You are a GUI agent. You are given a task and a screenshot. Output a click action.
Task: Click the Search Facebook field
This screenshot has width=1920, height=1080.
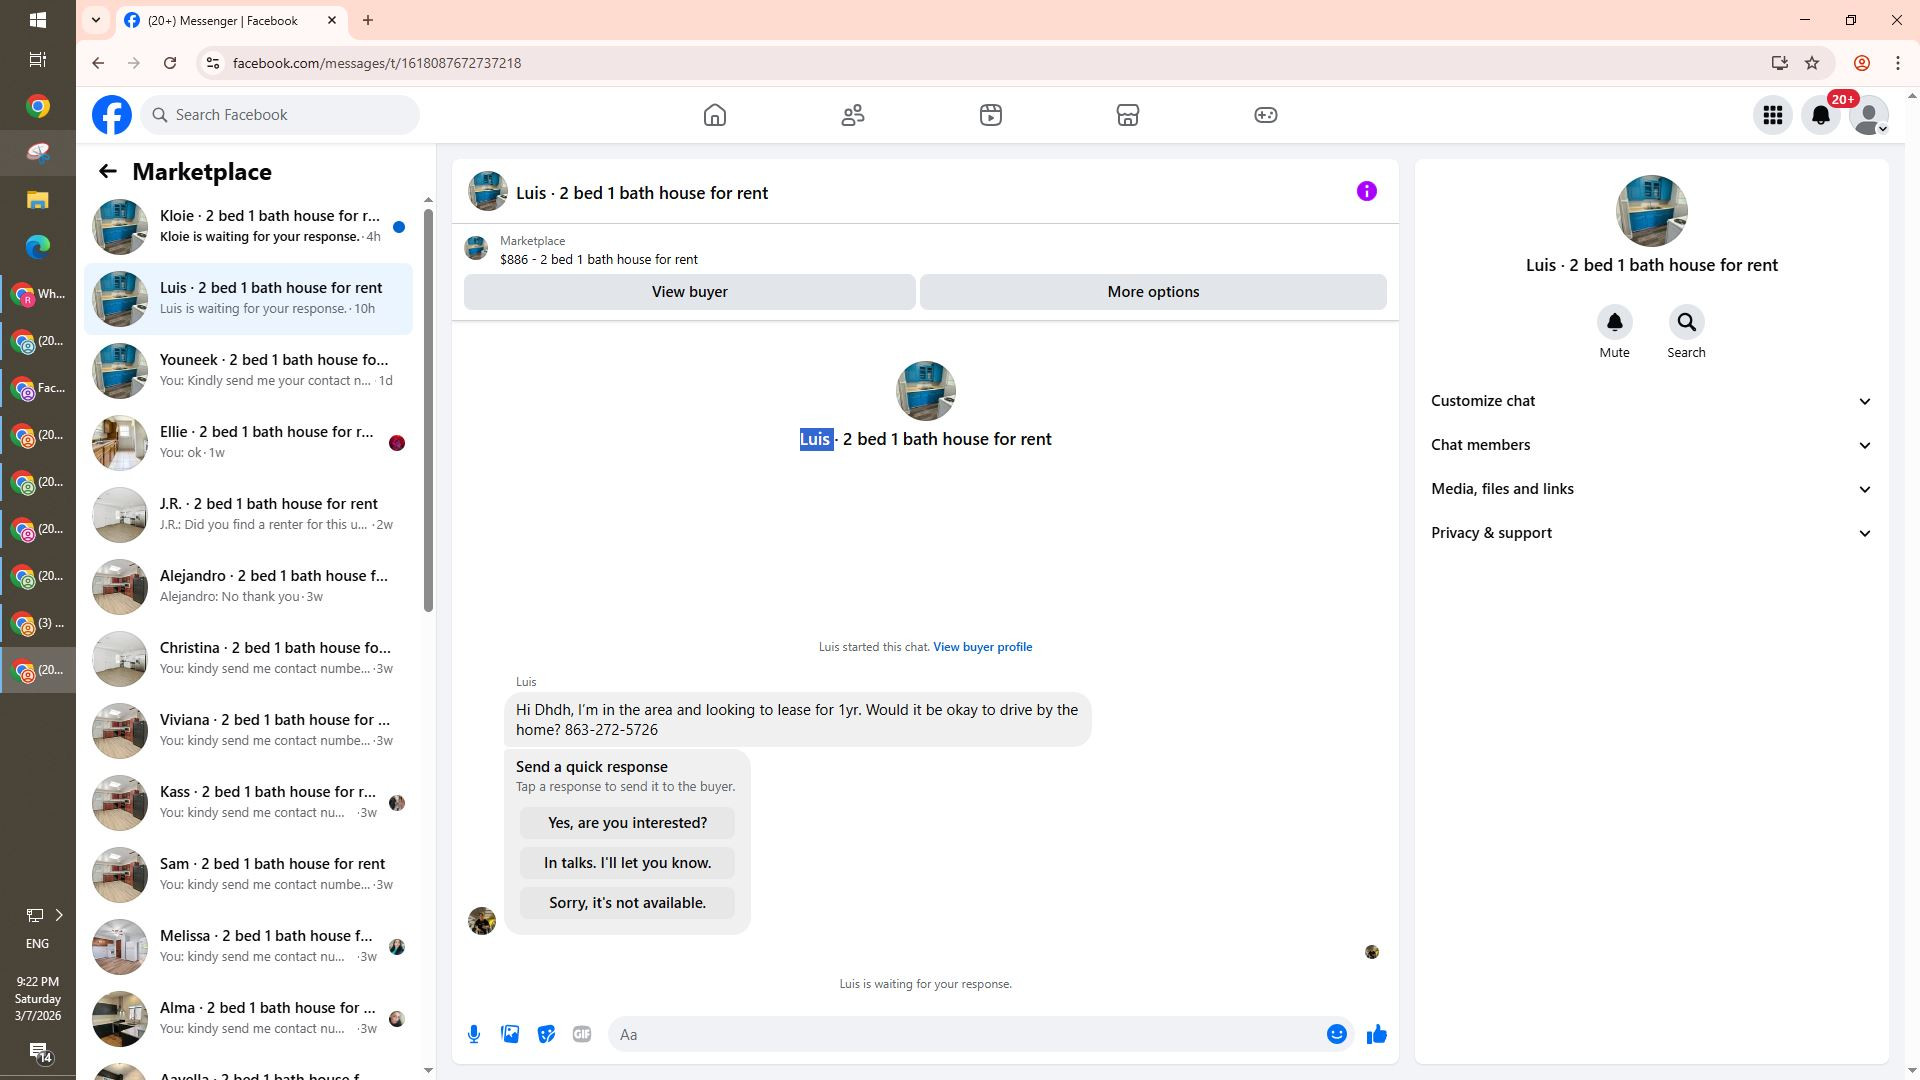(280, 115)
